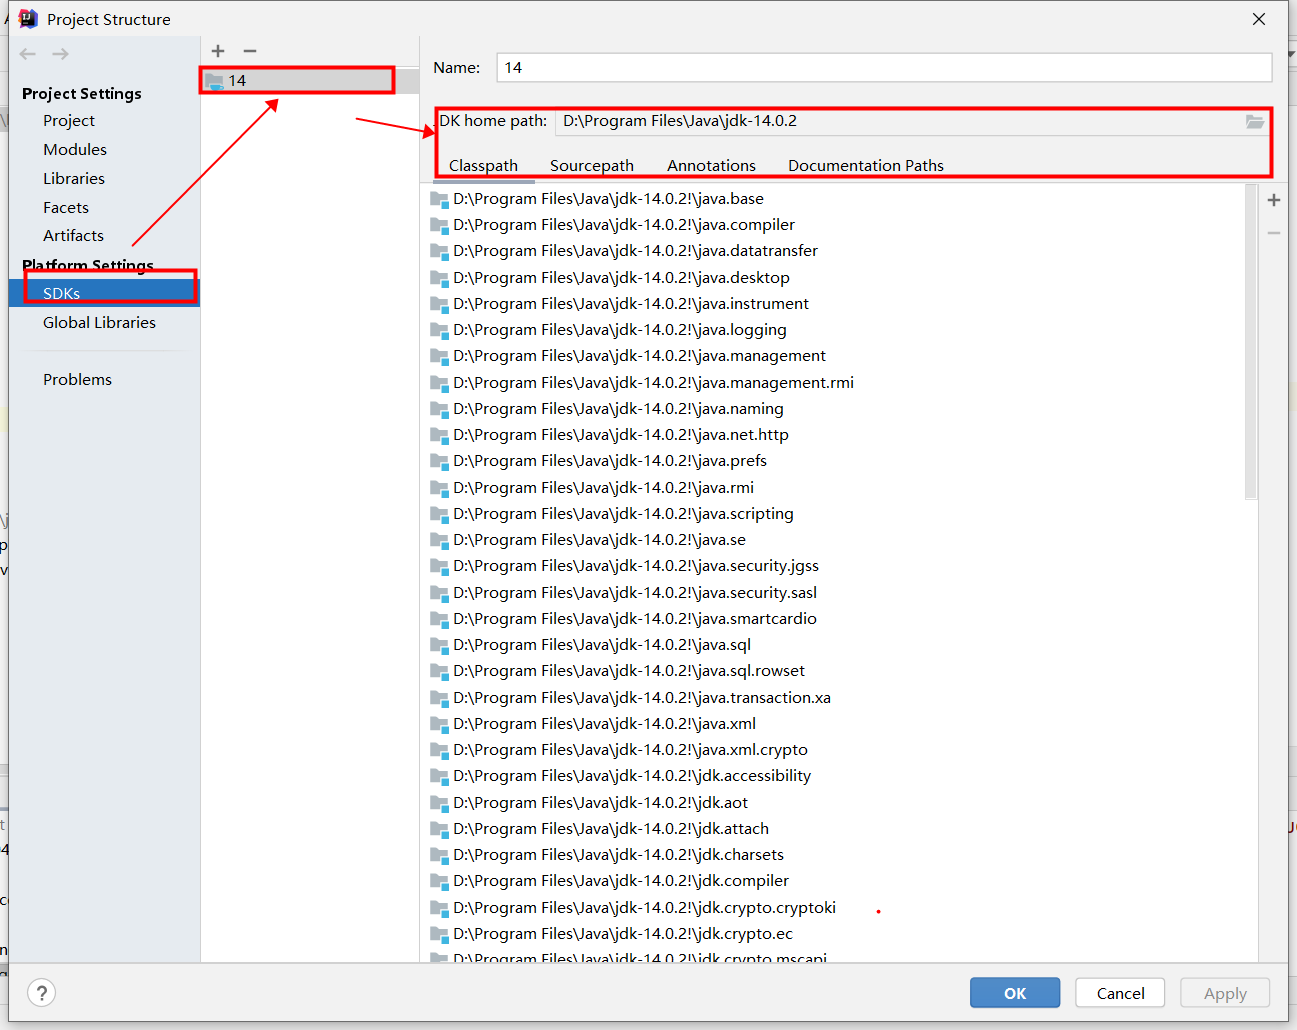The image size is (1297, 1030).
Task: Open Artifacts settings
Action: [x=73, y=235]
